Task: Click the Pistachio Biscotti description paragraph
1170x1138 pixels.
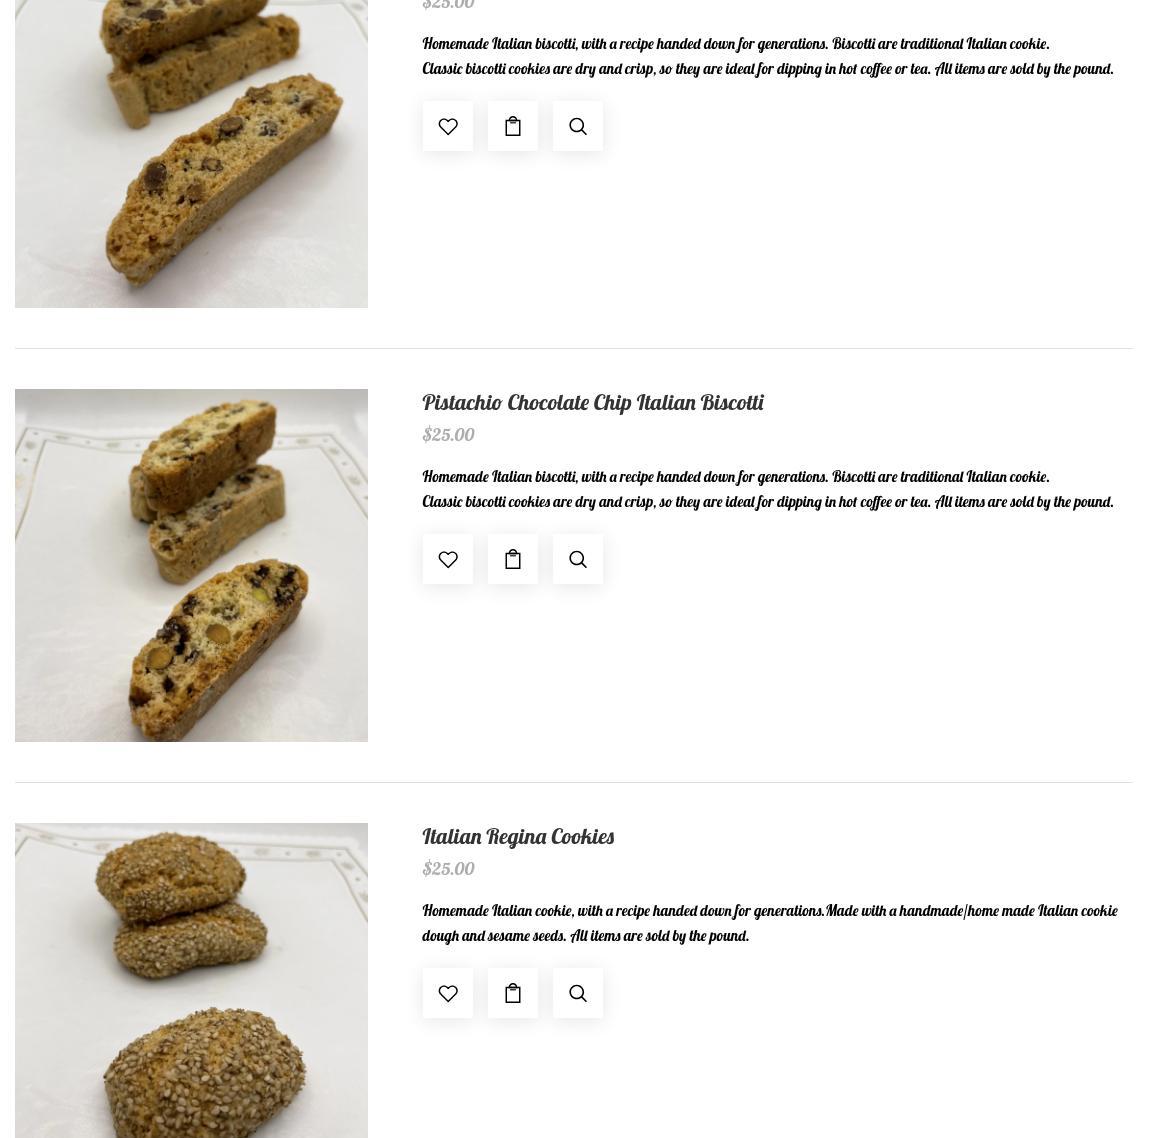Action: pyautogui.click(x=768, y=489)
